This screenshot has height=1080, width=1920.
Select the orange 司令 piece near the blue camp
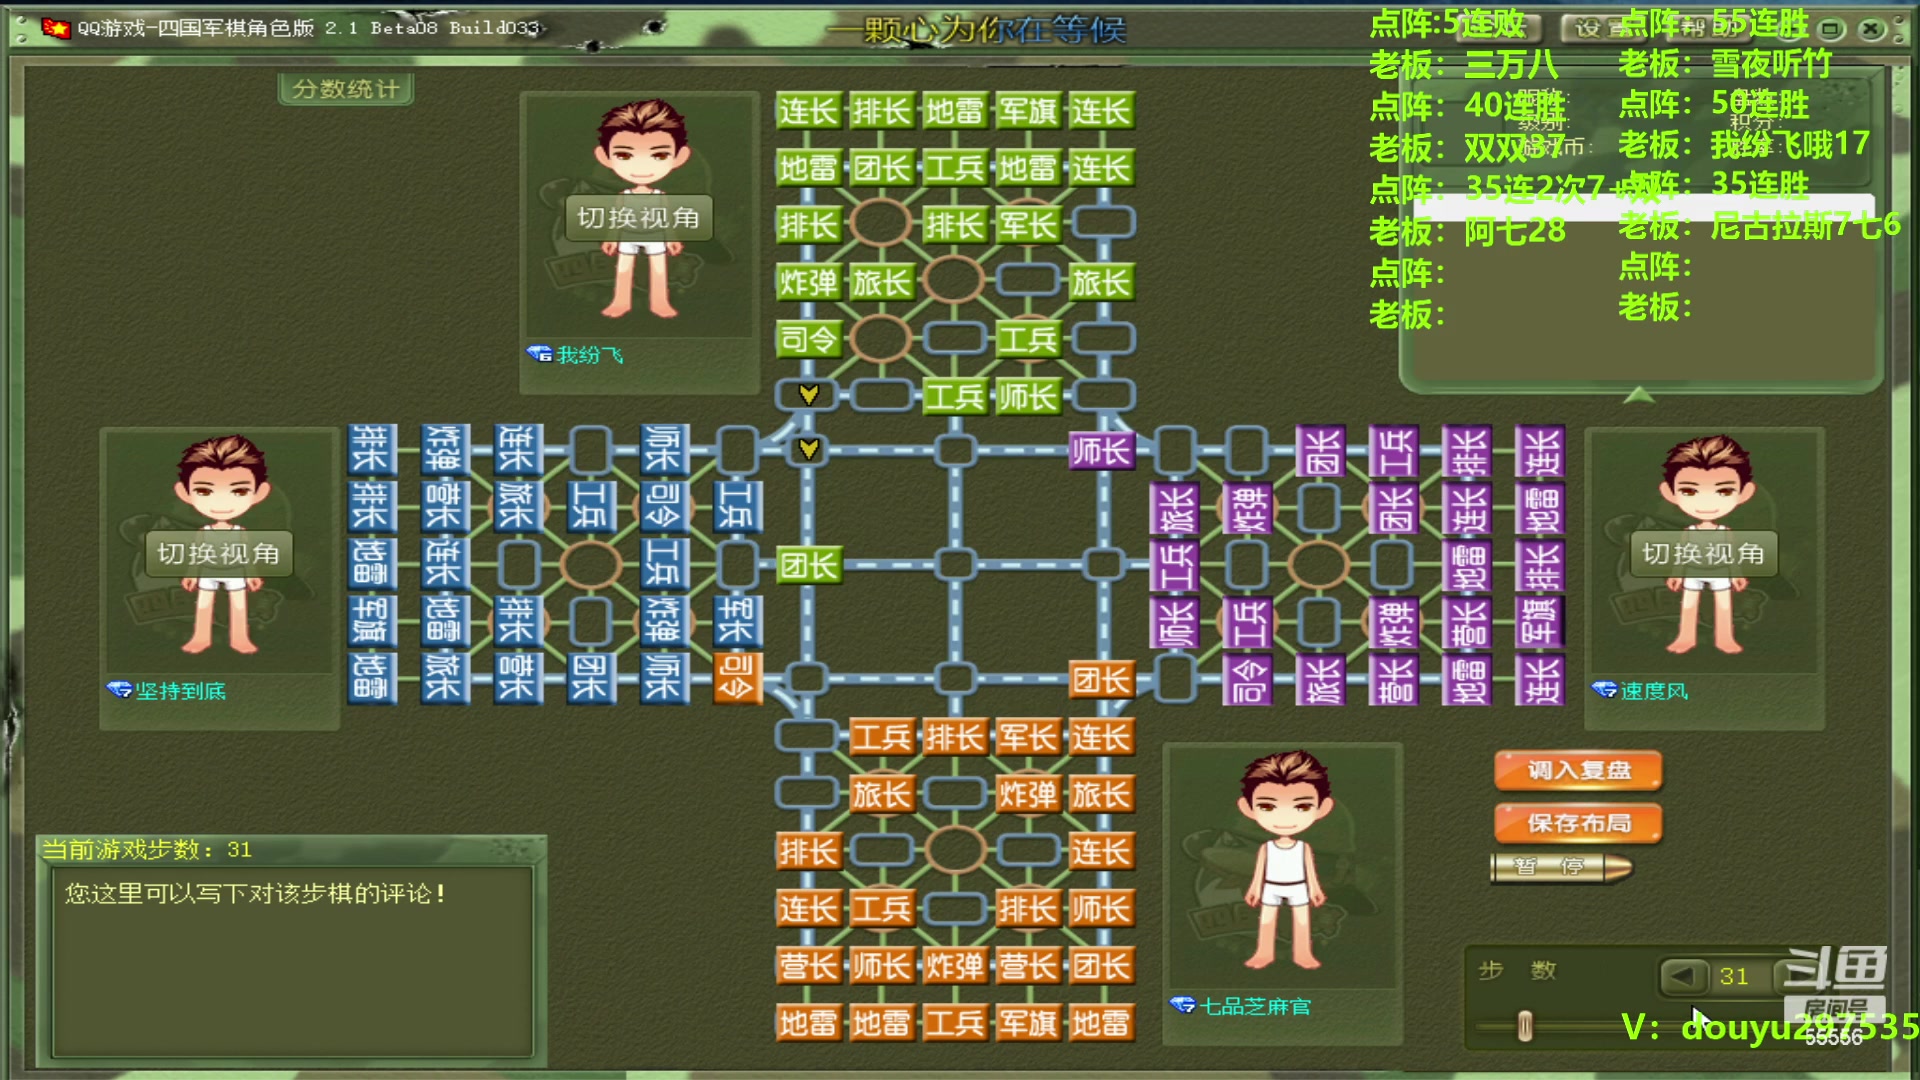737,678
